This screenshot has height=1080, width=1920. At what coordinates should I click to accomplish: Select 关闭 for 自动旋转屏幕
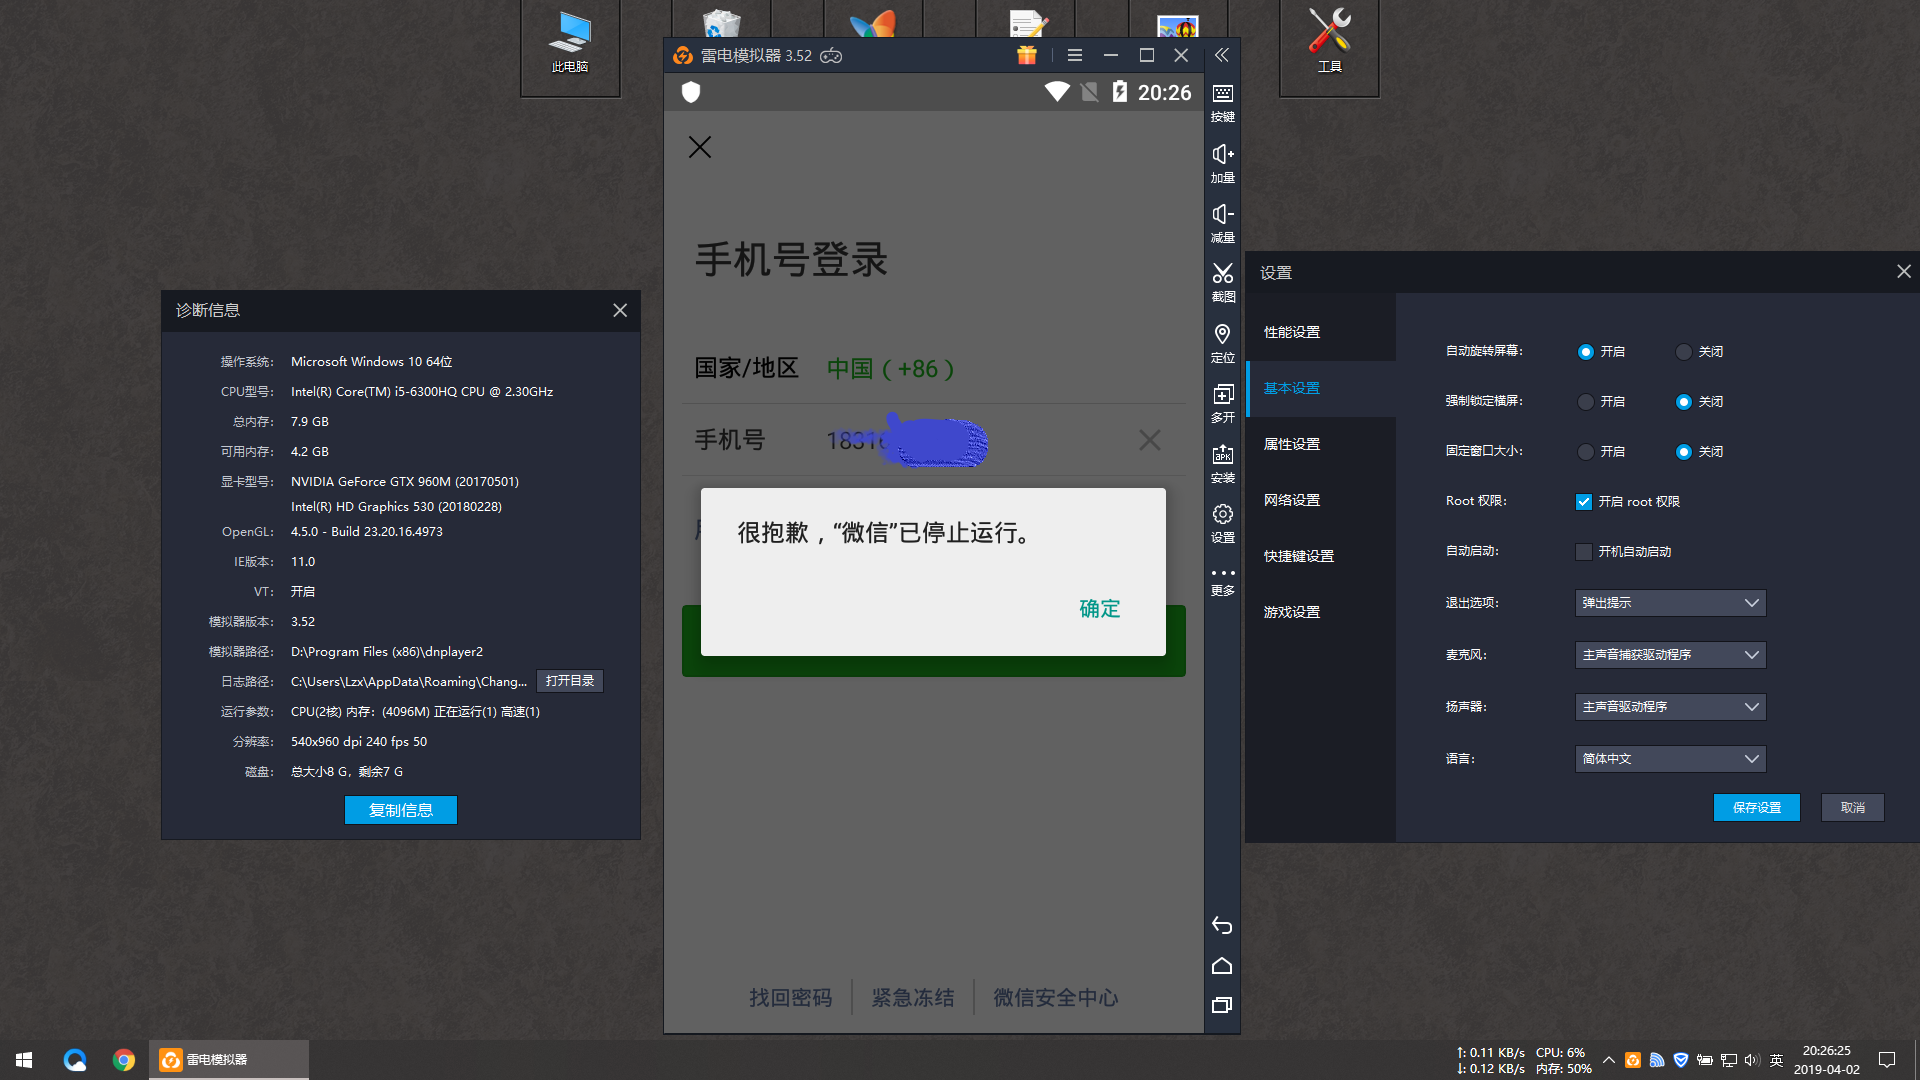pos(1684,352)
